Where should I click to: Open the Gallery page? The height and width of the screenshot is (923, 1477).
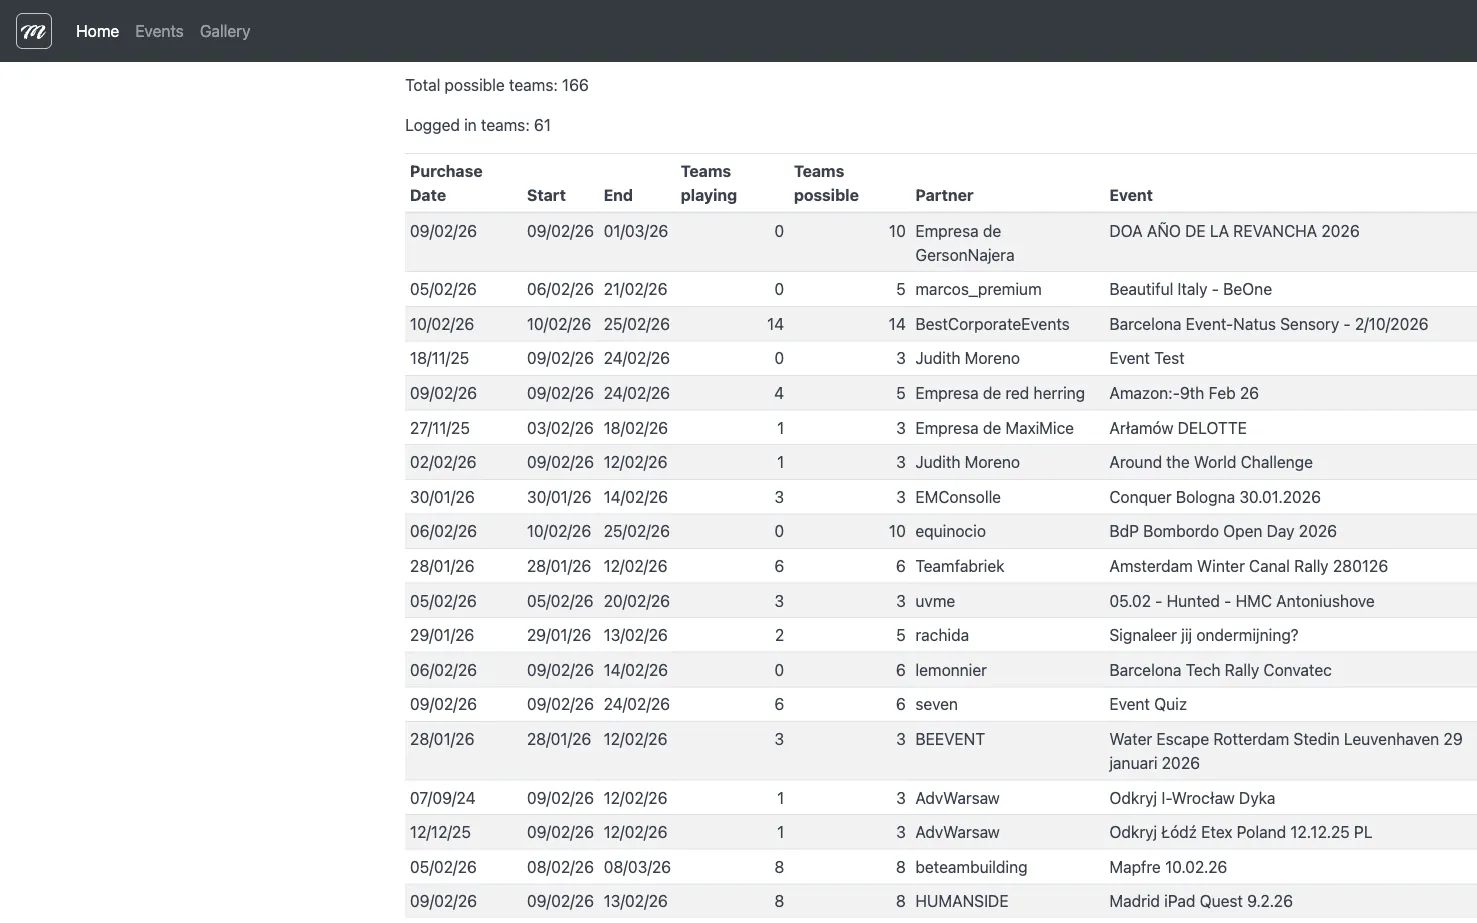click(224, 31)
